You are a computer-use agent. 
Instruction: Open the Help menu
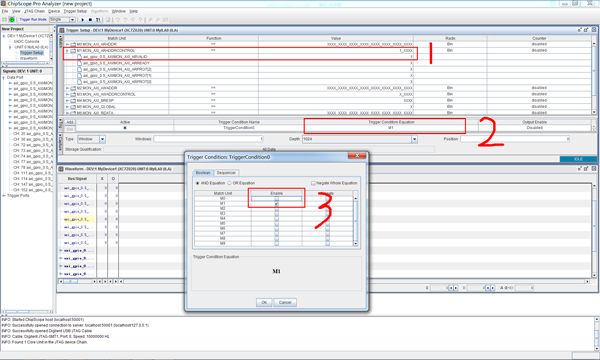(134, 11)
